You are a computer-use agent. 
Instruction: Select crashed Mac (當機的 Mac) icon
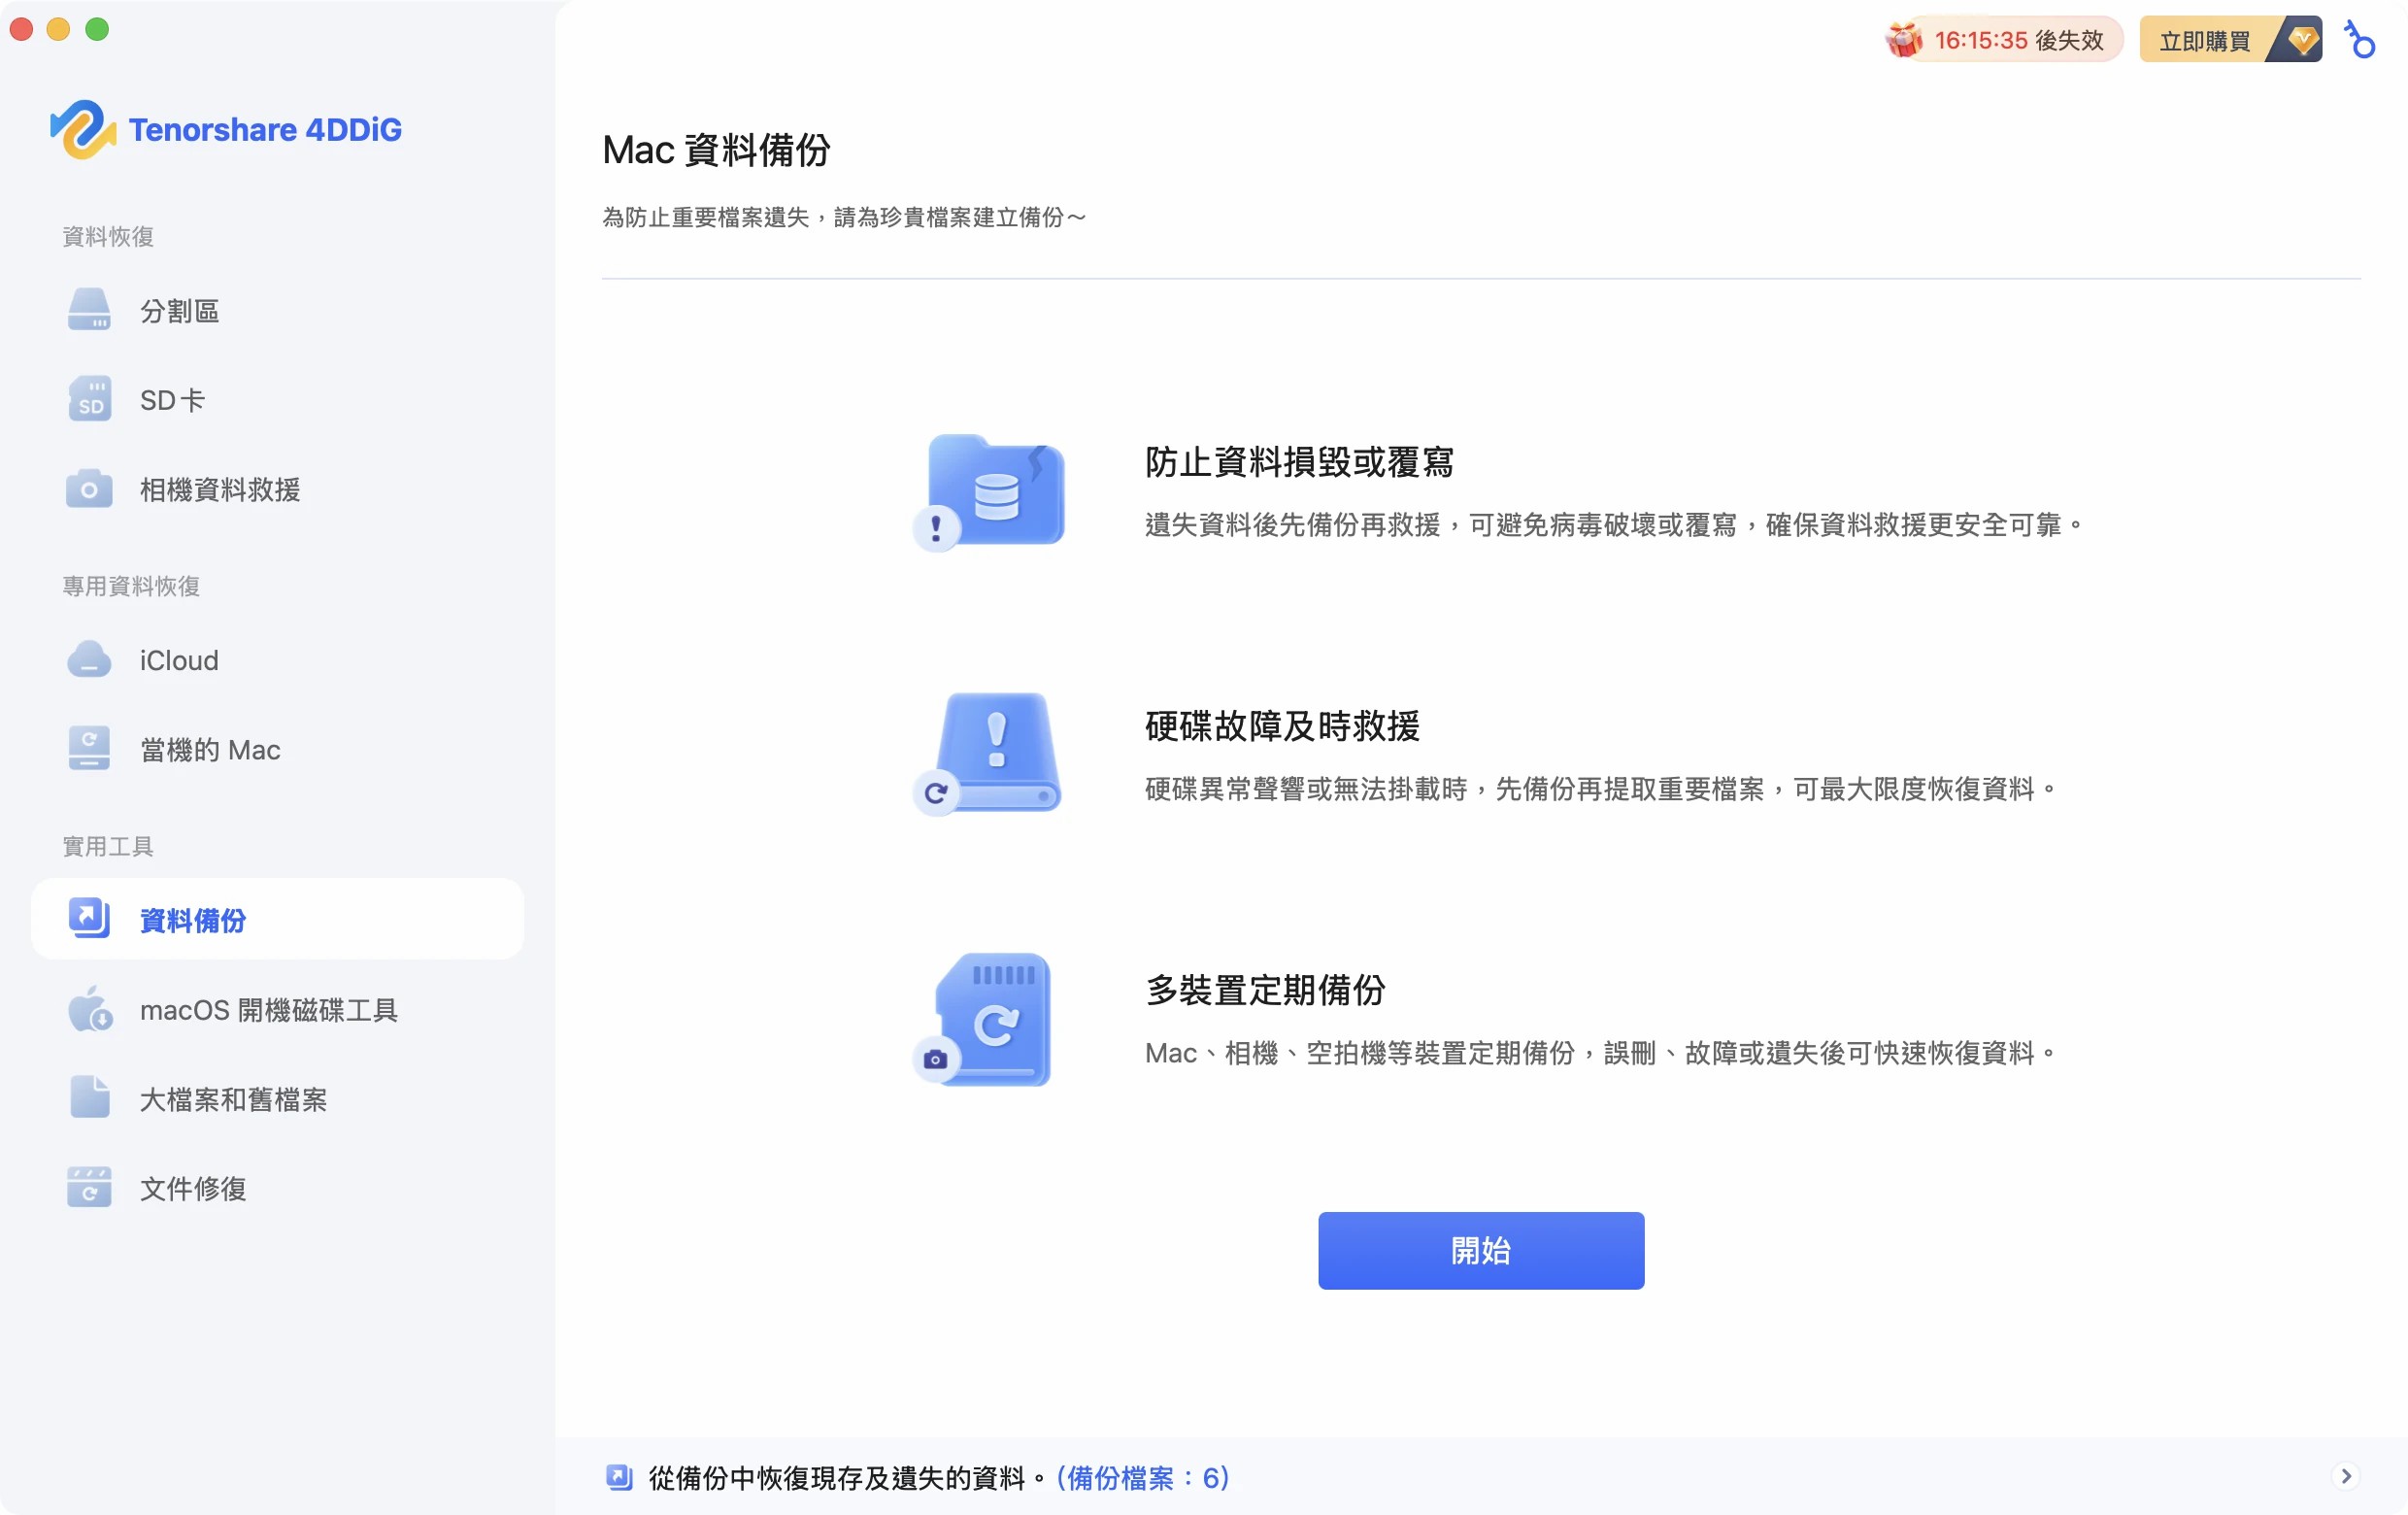(x=89, y=749)
